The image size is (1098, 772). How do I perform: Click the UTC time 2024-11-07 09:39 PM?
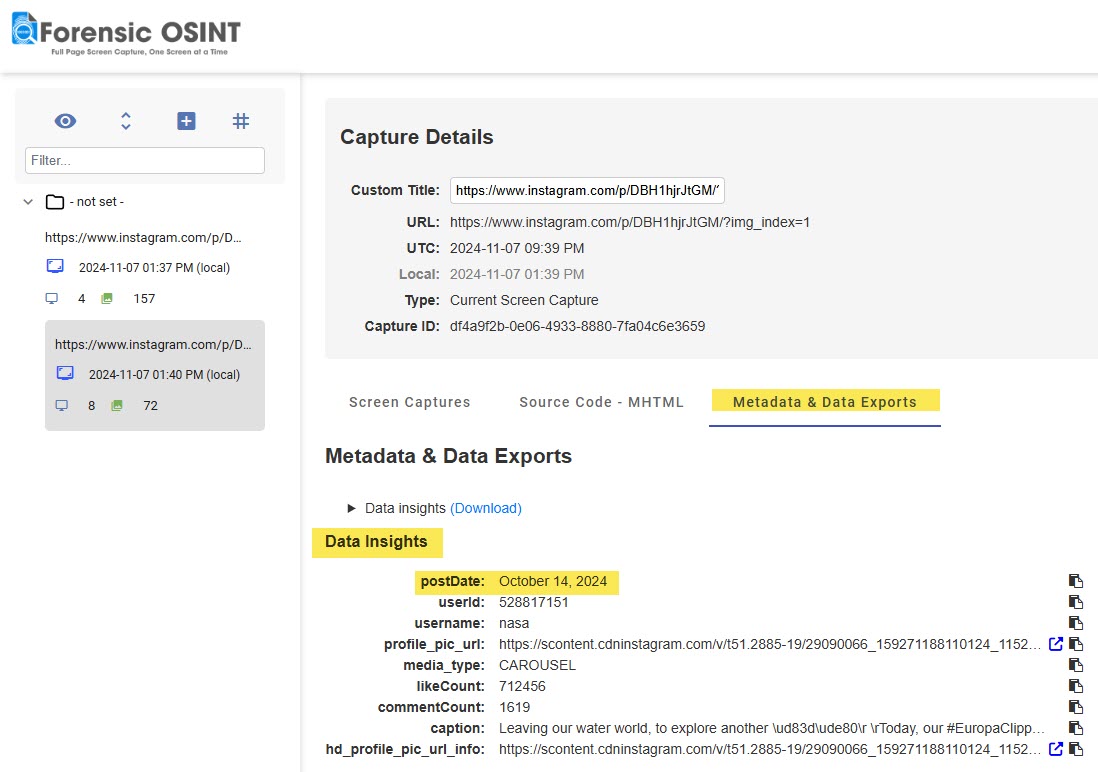click(x=517, y=249)
